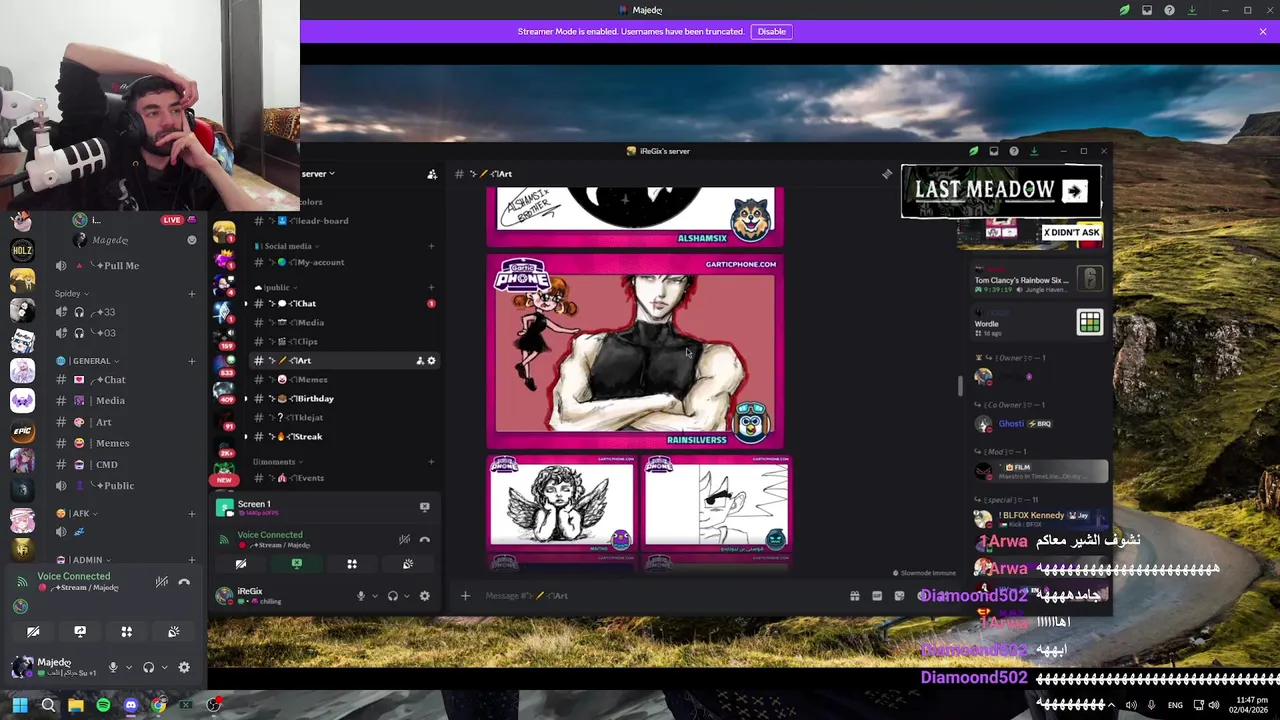Open the GIF picker in the message bar
1280x720 pixels.
[x=877, y=596]
